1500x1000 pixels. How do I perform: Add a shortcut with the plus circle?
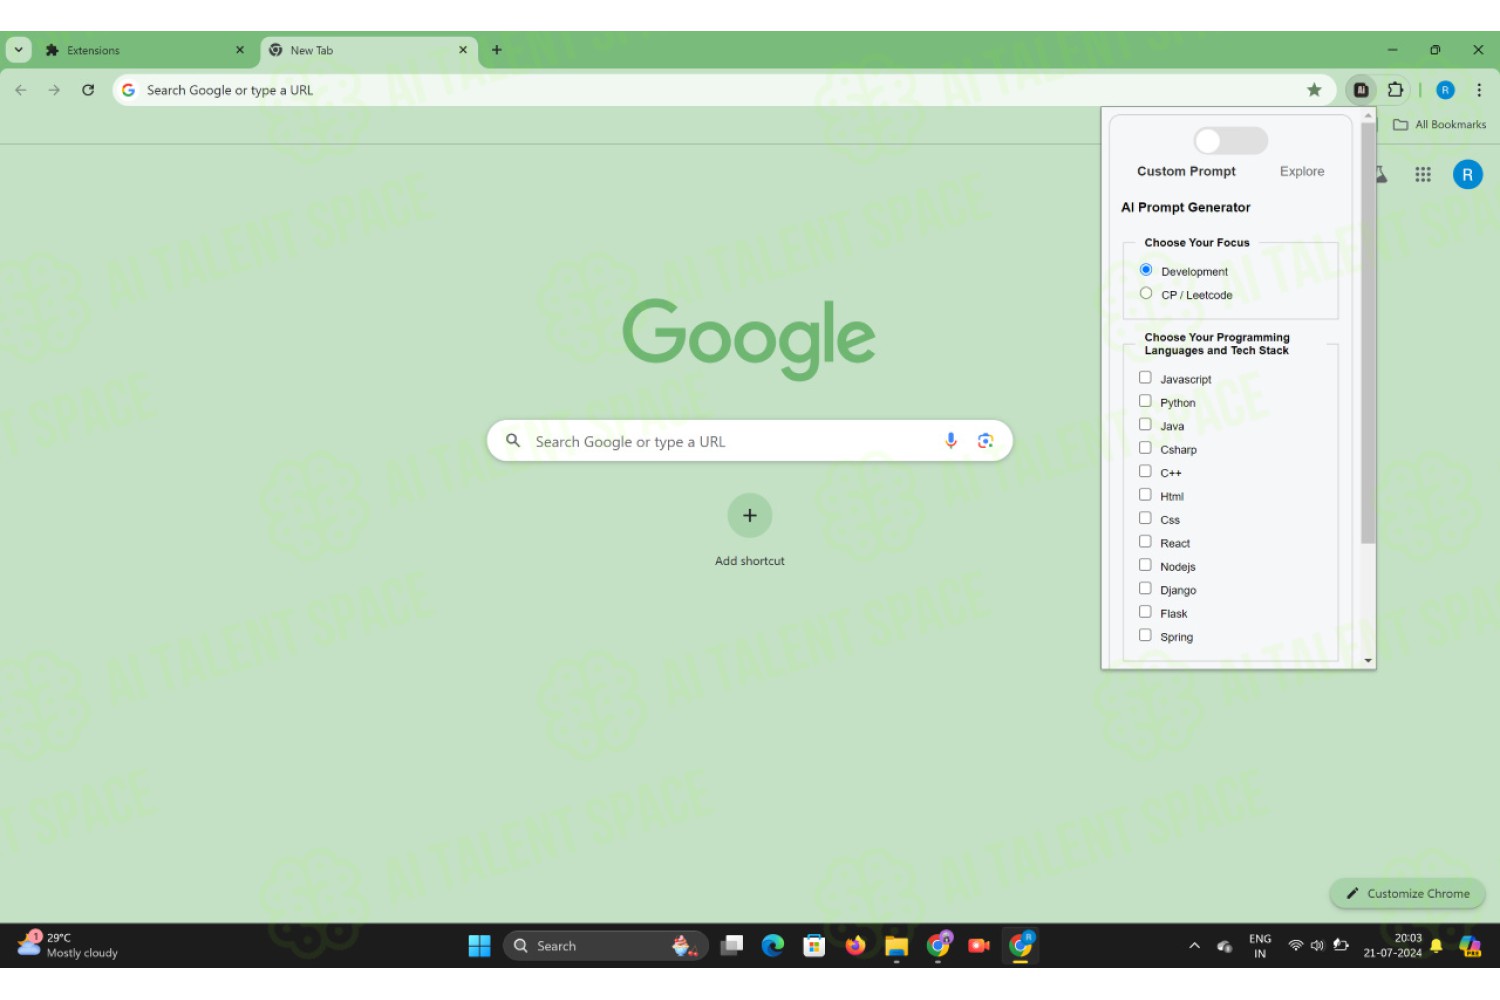[x=750, y=516]
